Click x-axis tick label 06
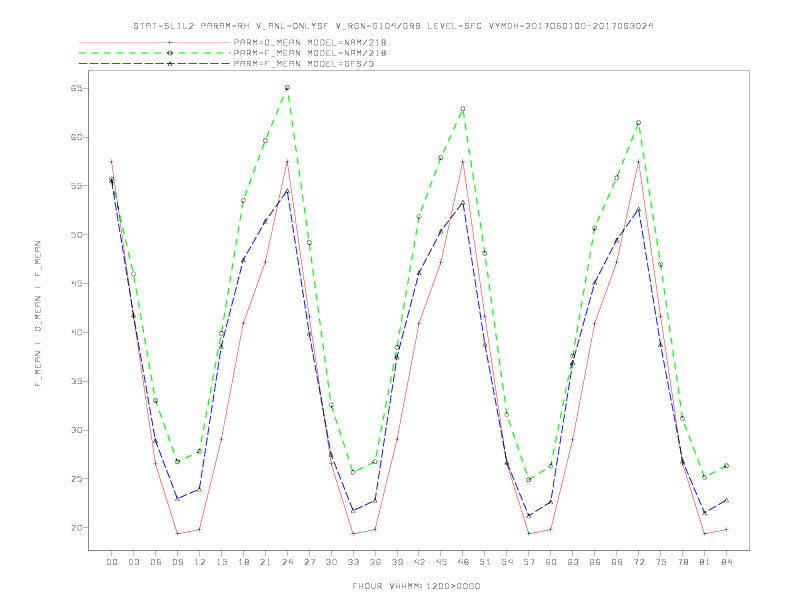The image size is (792, 612). [156, 562]
